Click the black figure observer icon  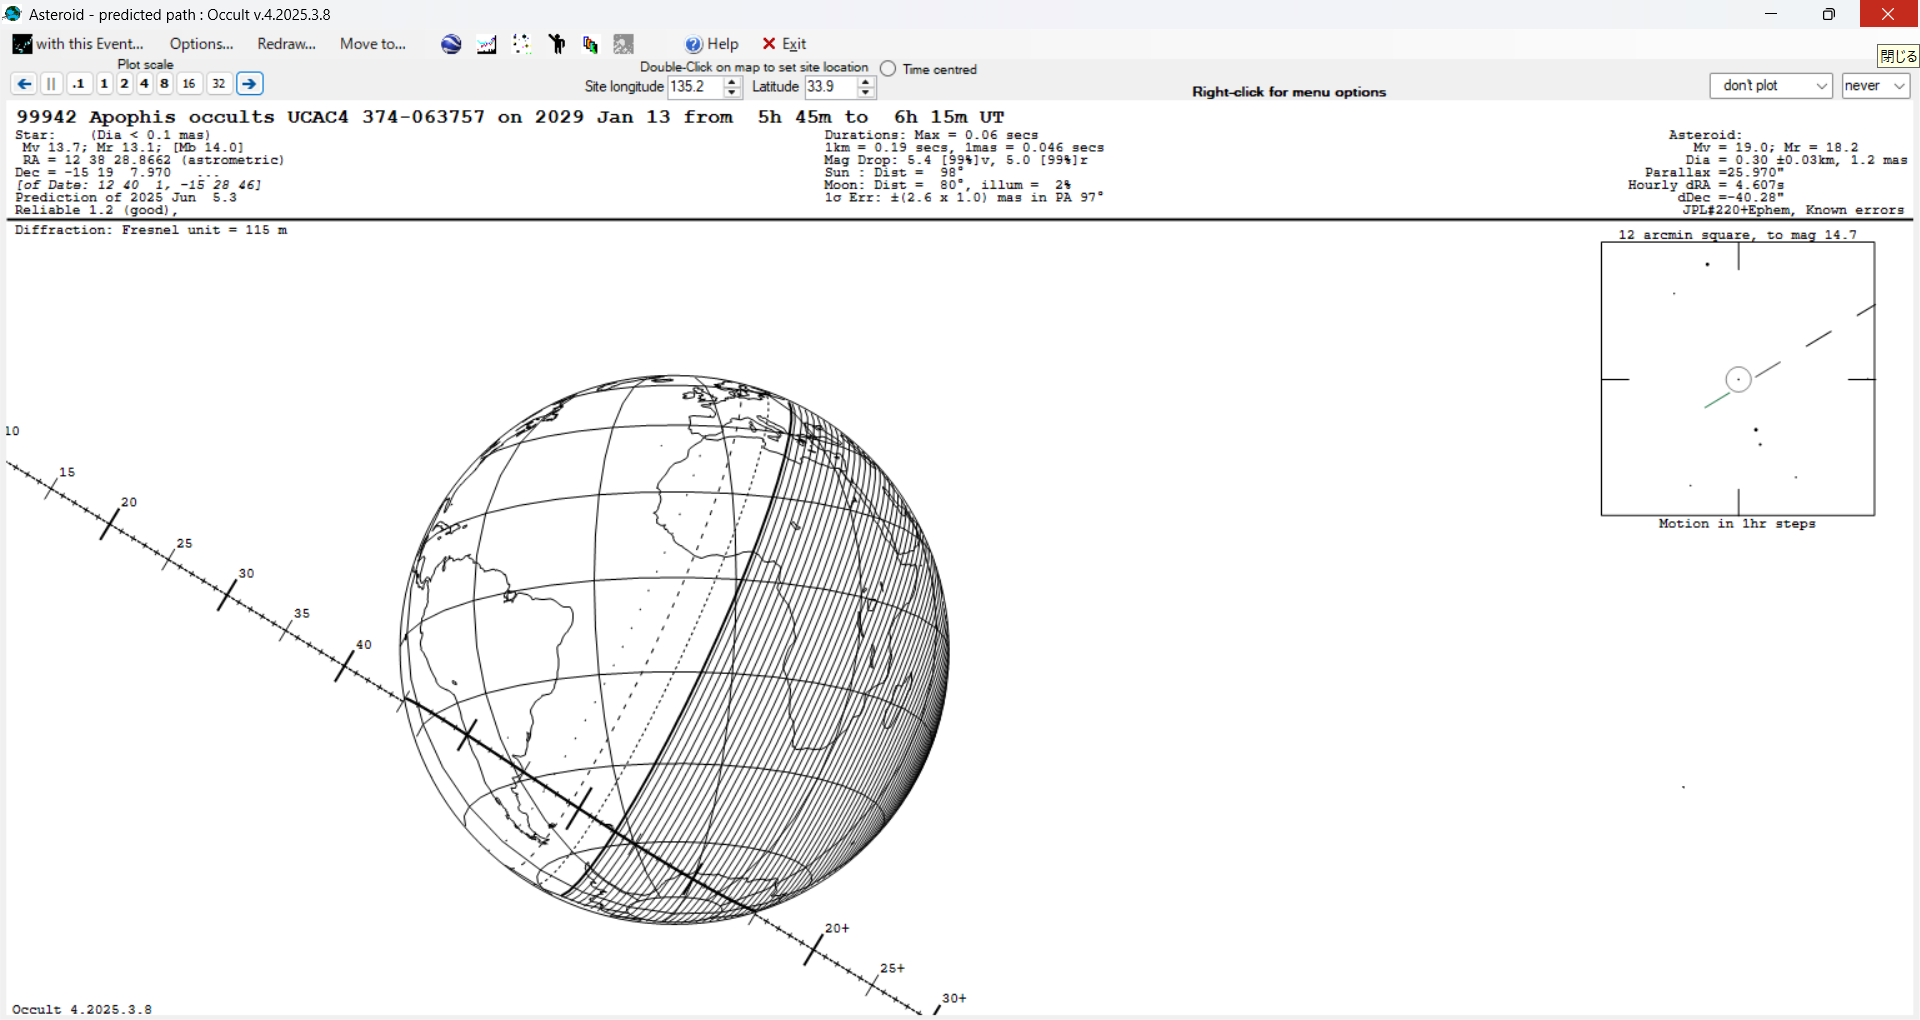pos(557,44)
